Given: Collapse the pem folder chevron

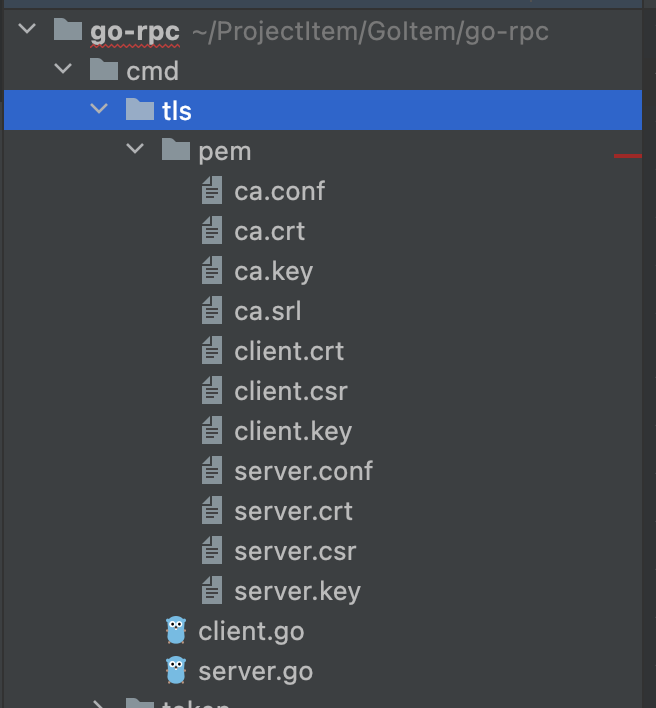Looking at the screenshot, I should click(x=135, y=149).
